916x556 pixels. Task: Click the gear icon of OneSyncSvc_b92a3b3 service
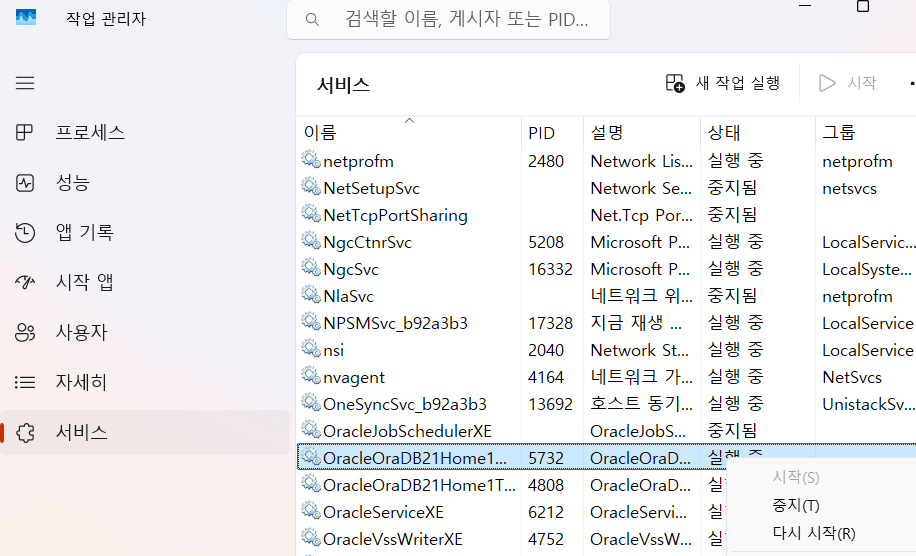point(311,402)
